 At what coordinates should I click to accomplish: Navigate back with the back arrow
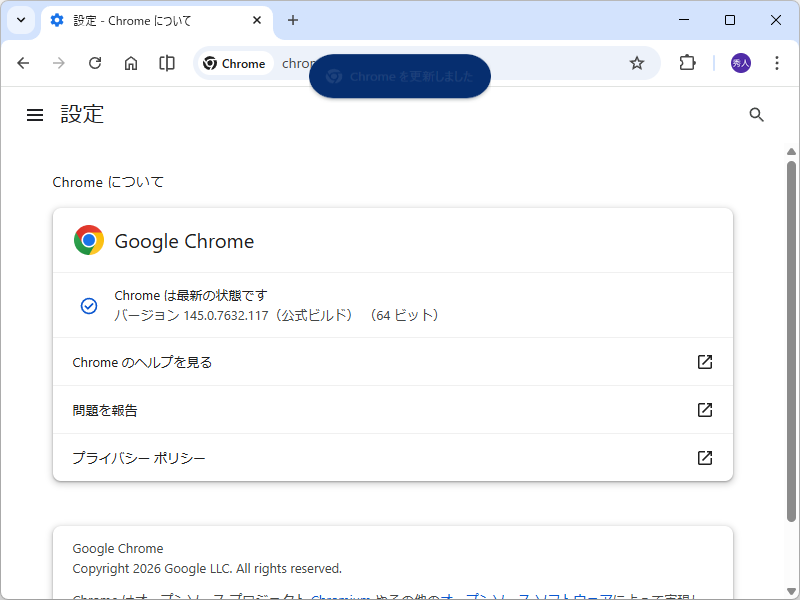23,63
